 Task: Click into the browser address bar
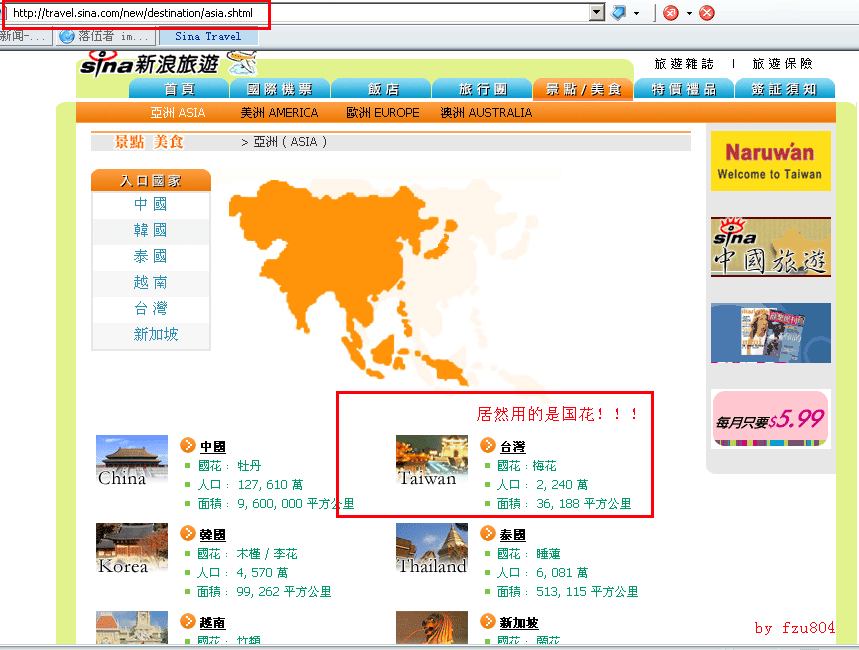[299, 13]
